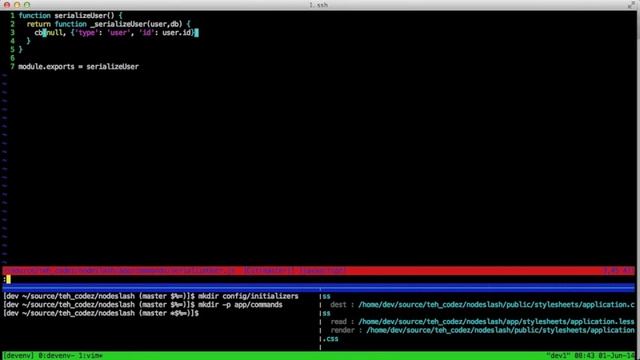Click the app/stylesheets/application.less path
The image size is (640, 360).
pyautogui.click(x=496, y=322)
